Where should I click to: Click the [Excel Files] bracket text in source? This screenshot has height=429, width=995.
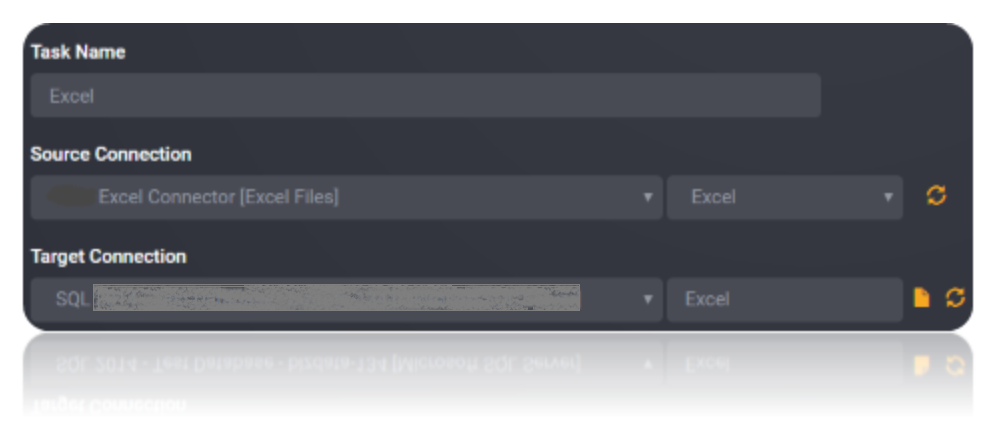tap(289, 197)
